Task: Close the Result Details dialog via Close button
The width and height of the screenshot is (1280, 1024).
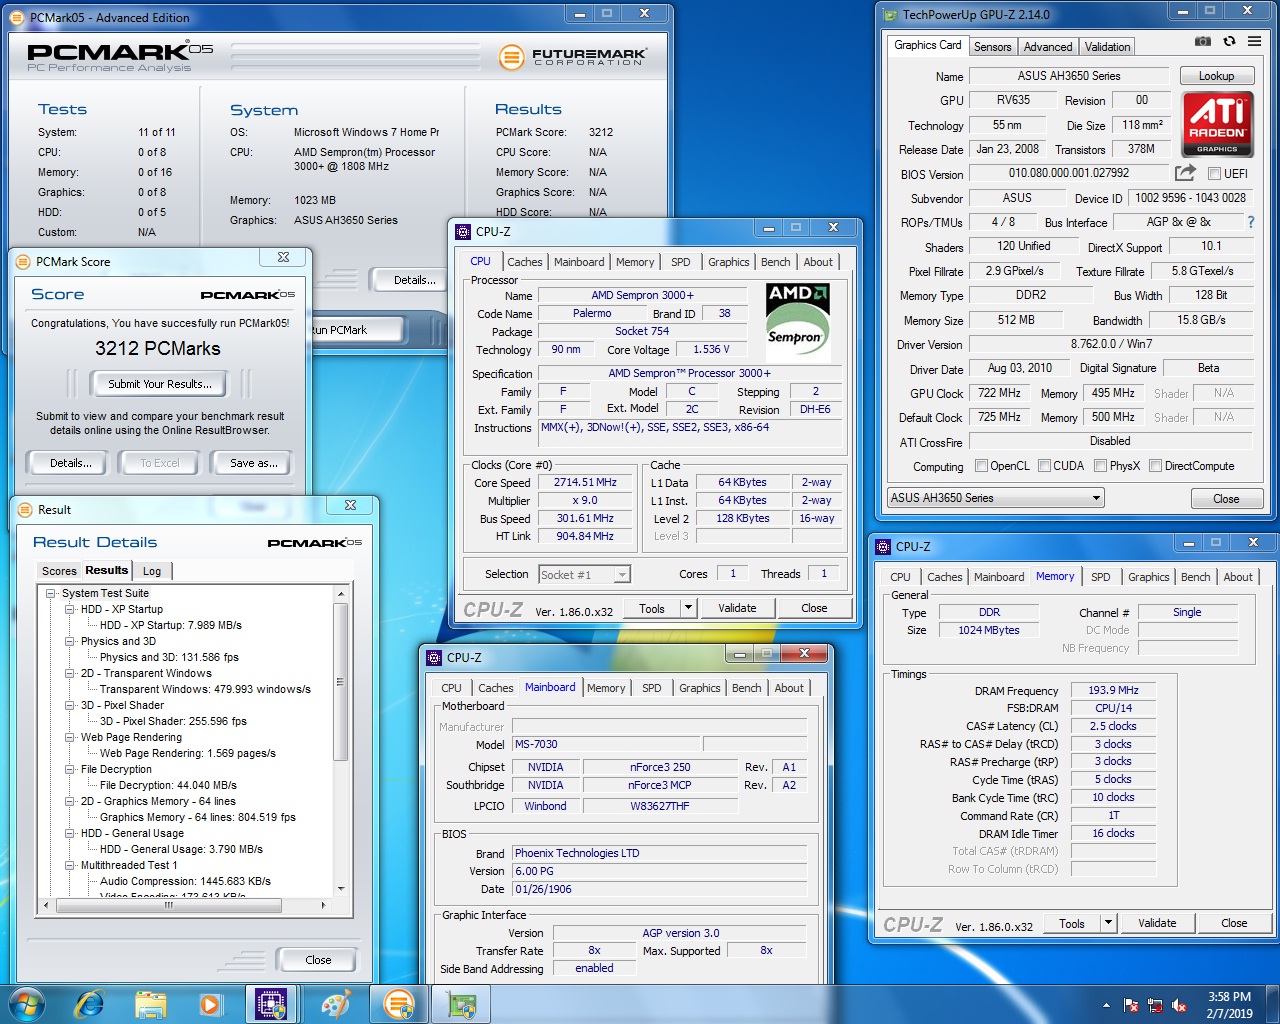Action: pos(318,960)
